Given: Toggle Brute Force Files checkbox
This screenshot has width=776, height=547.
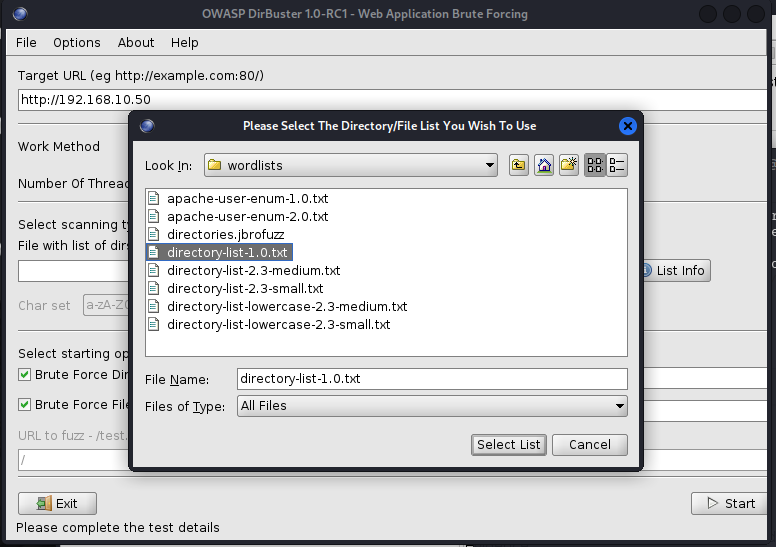Looking at the screenshot, I should click(24, 405).
